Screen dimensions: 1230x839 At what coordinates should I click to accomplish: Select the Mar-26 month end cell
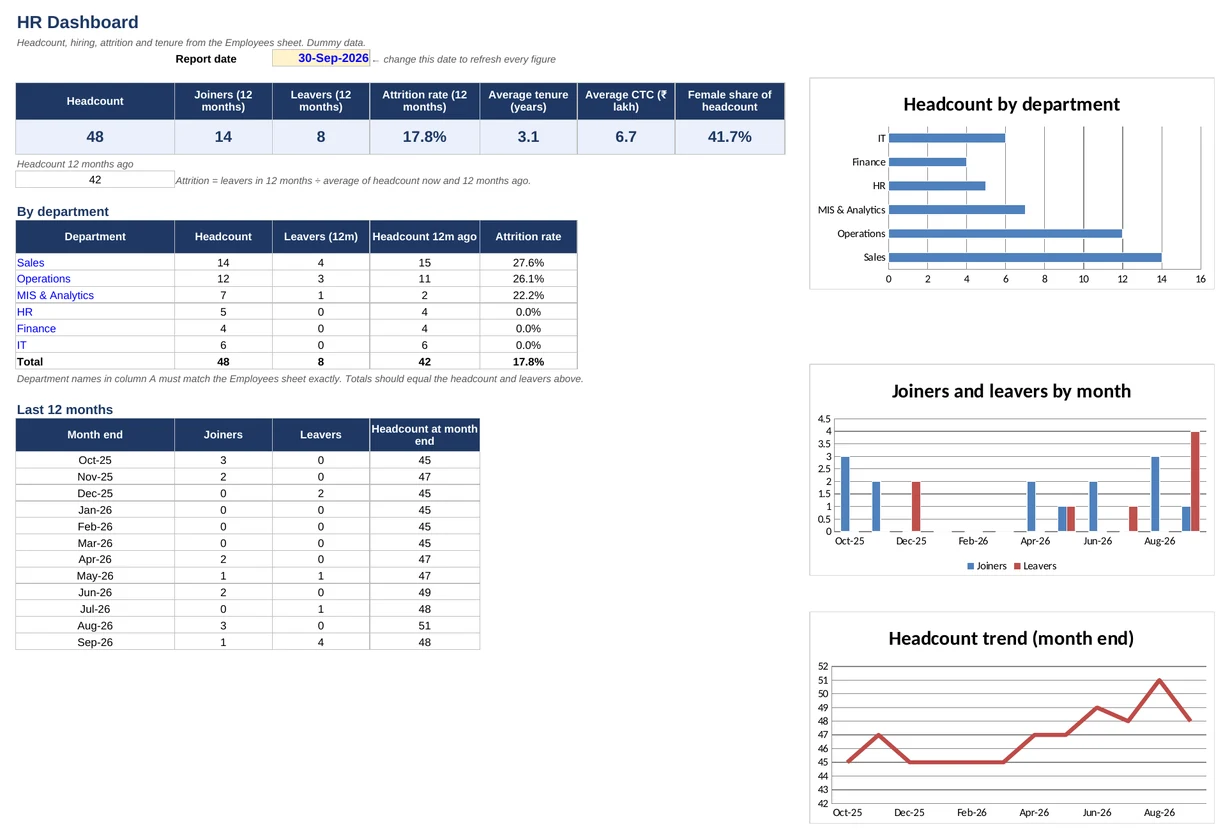click(x=95, y=543)
